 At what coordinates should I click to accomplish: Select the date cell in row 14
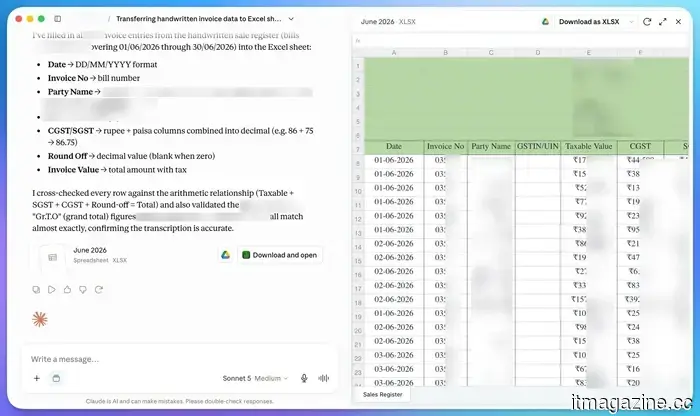click(394, 244)
